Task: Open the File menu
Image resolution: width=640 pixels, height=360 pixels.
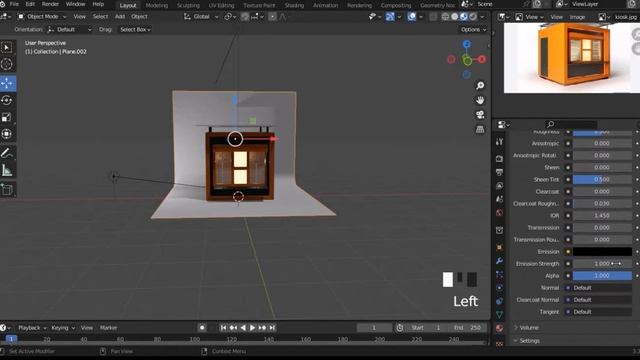Action: coord(14,4)
